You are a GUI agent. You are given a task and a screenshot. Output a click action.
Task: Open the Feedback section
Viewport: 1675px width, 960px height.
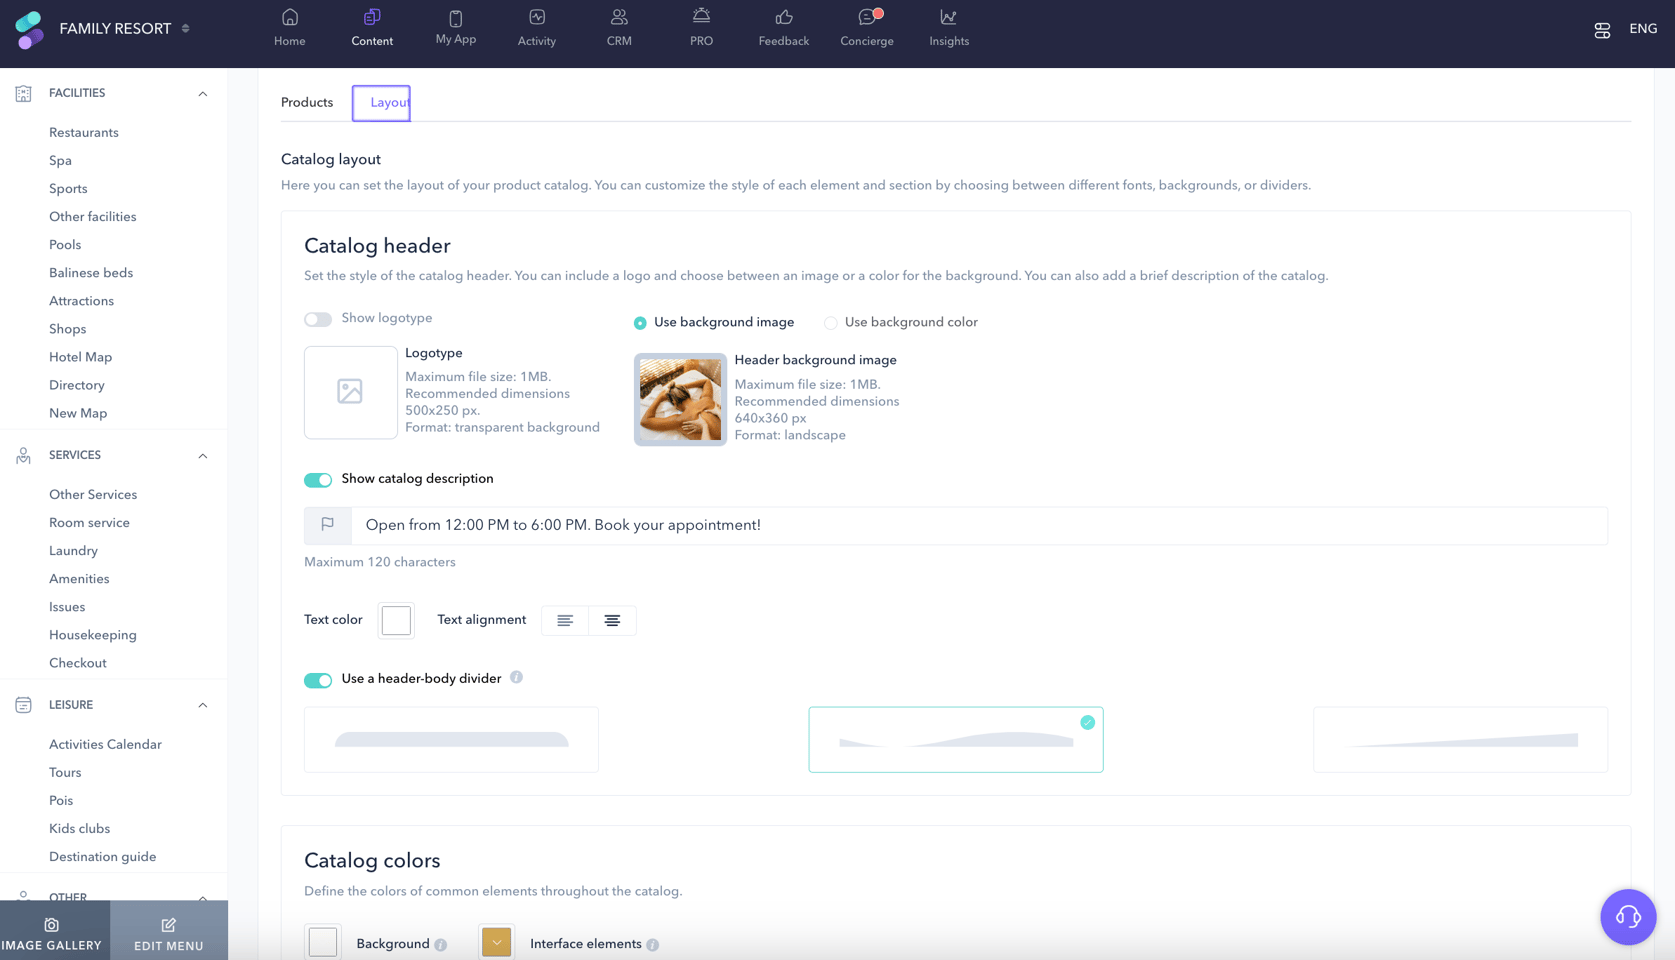point(783,28)
